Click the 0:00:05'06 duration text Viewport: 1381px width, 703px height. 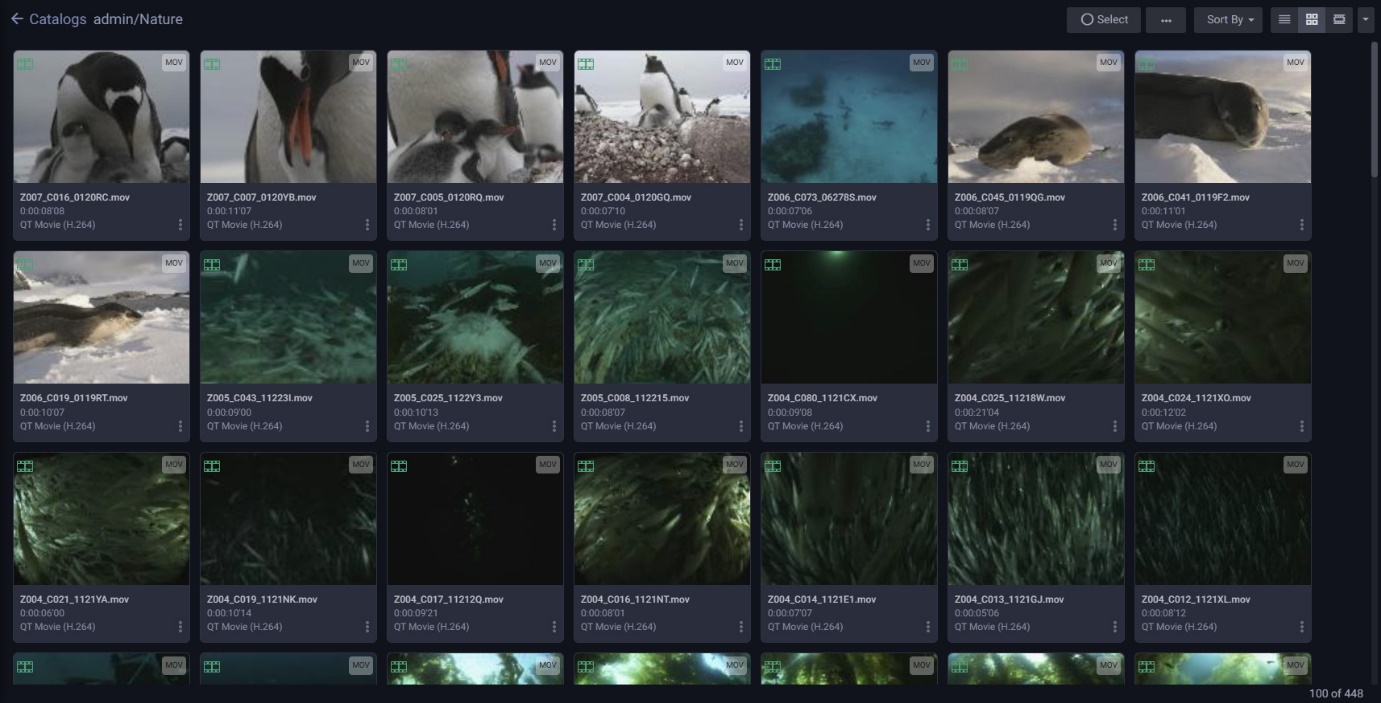point(977,614)
